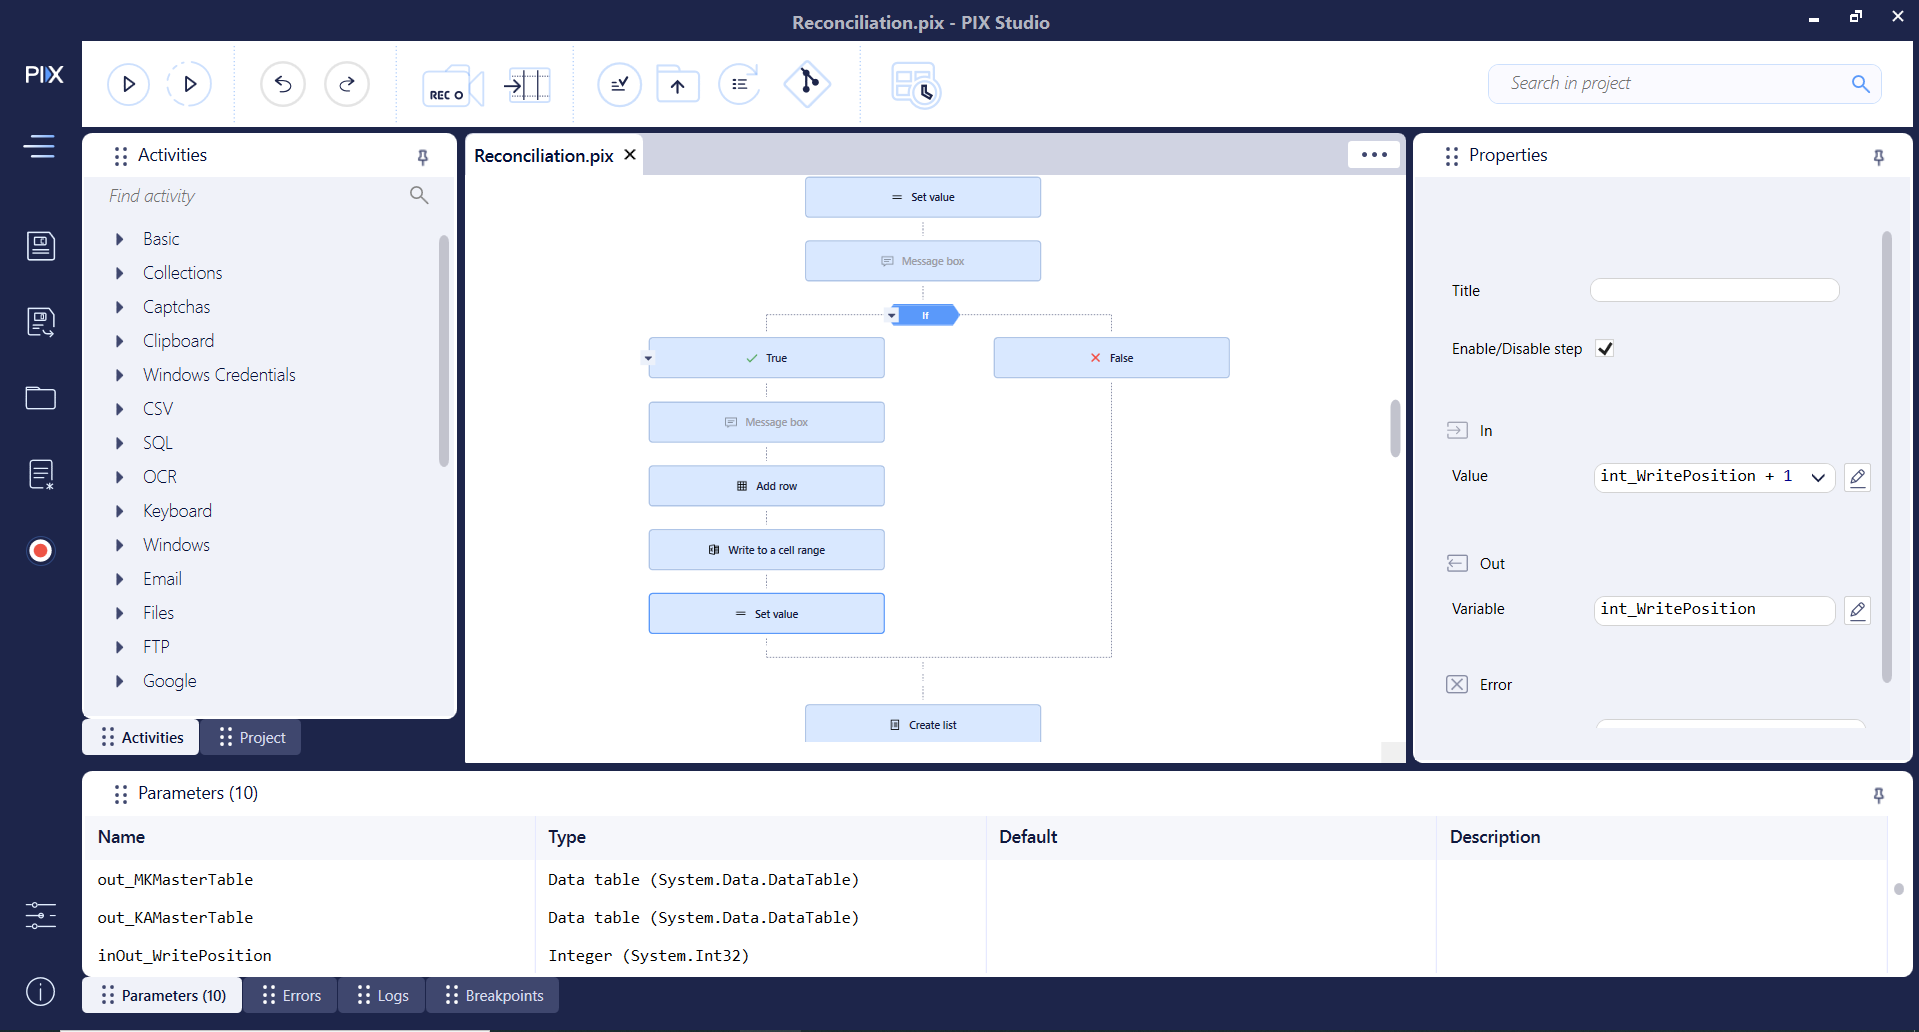The image size is (1919, 1032).
Task: Open the version control branch icon
Action: click(808, 83)
